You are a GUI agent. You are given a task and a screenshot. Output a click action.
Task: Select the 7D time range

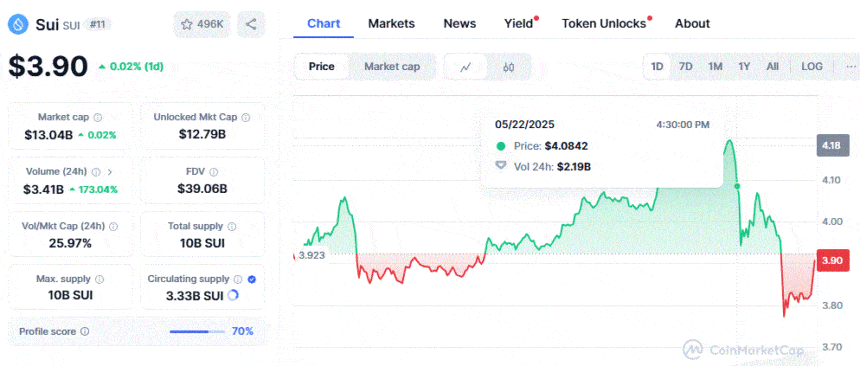point(686,67)
